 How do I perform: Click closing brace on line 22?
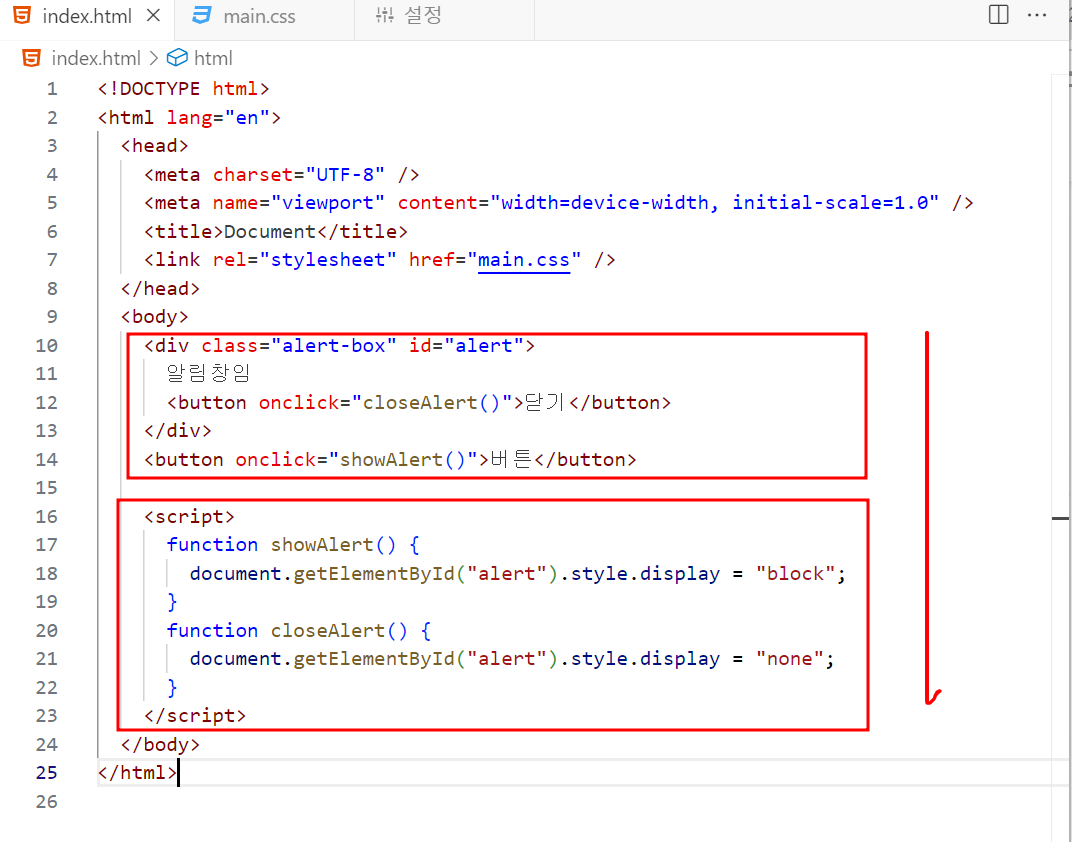(x=172, y=687)
